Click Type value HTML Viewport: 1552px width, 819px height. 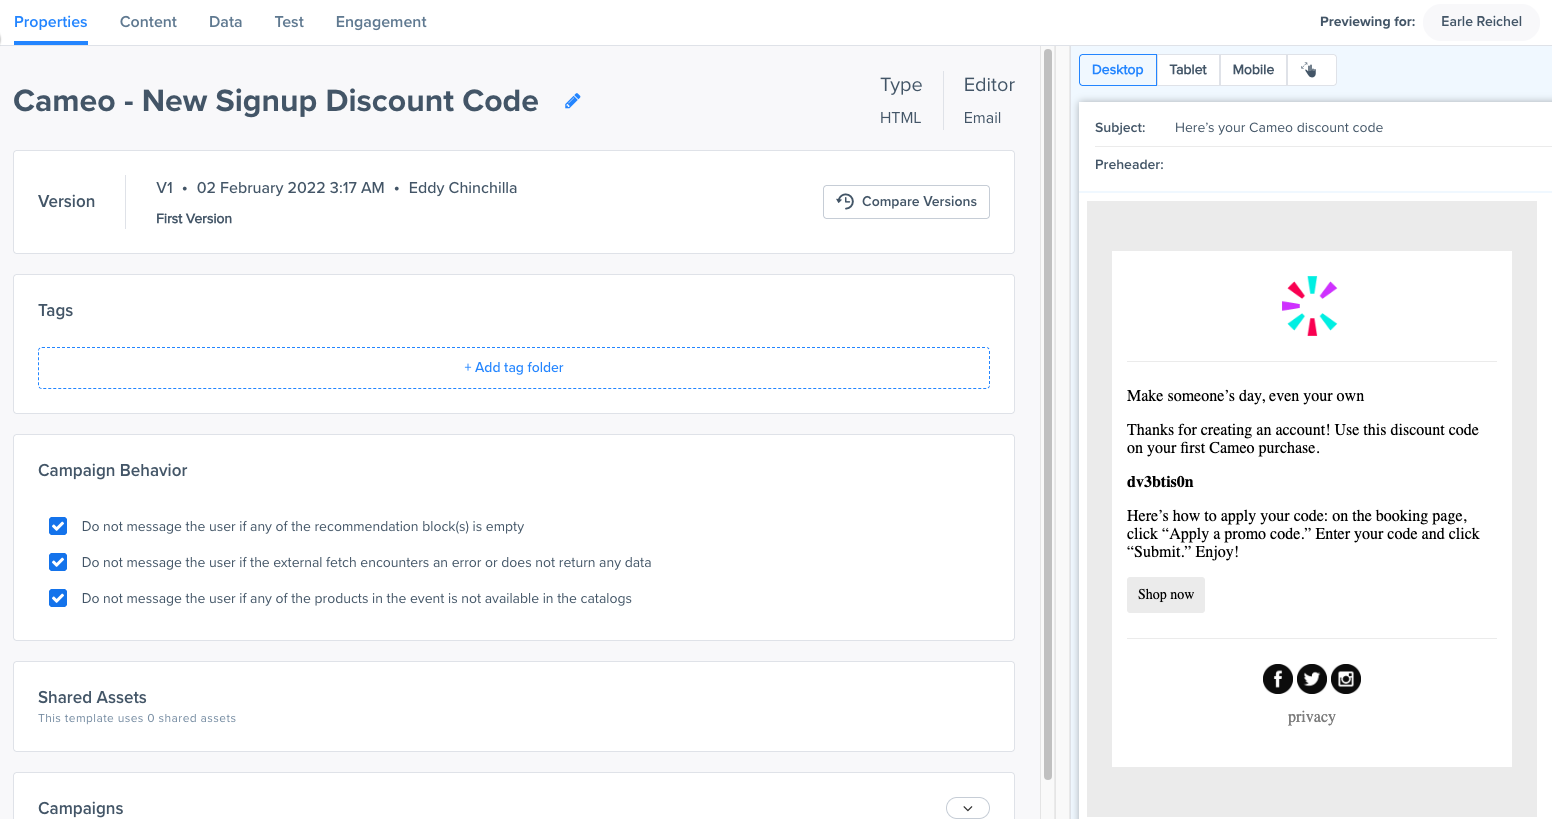(x=900, y=118)
